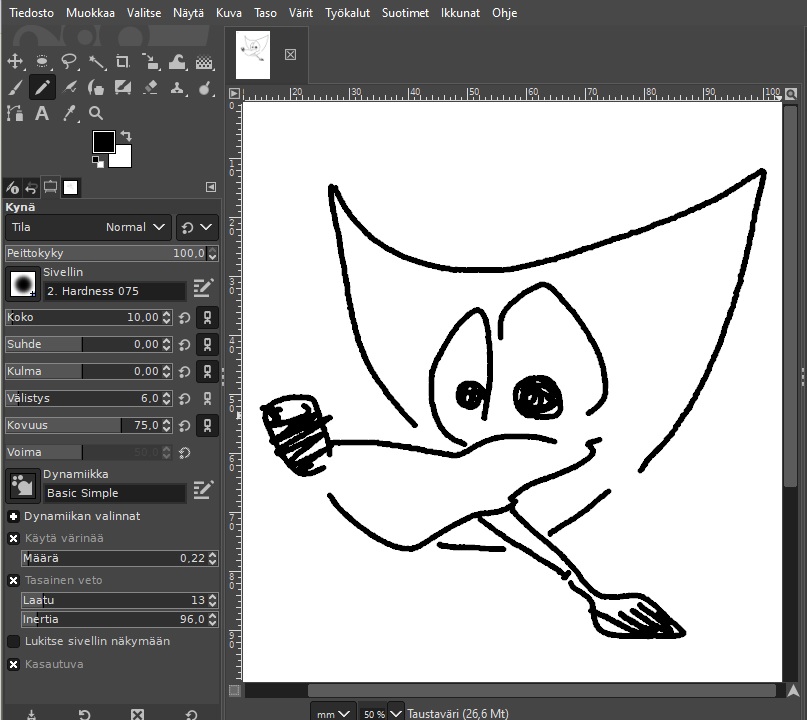Select the Free Select lasso tool

69,62
